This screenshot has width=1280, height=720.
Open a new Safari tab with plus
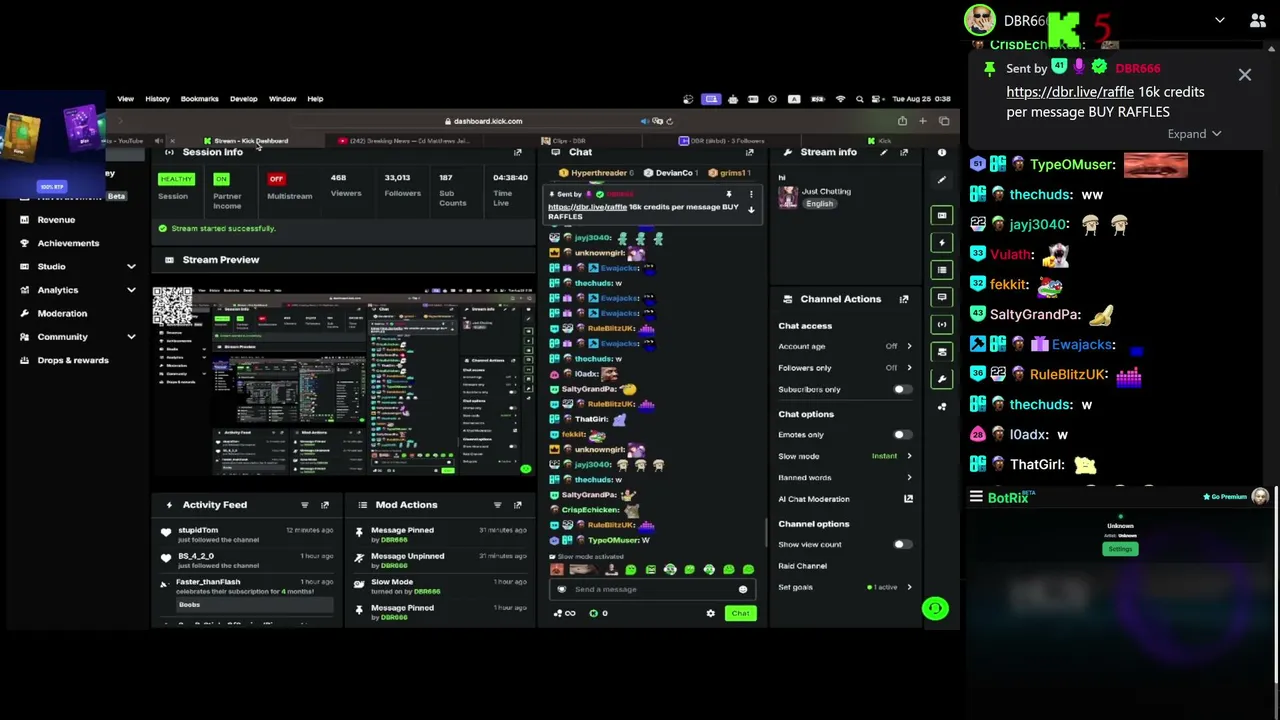tap(923, 121)
